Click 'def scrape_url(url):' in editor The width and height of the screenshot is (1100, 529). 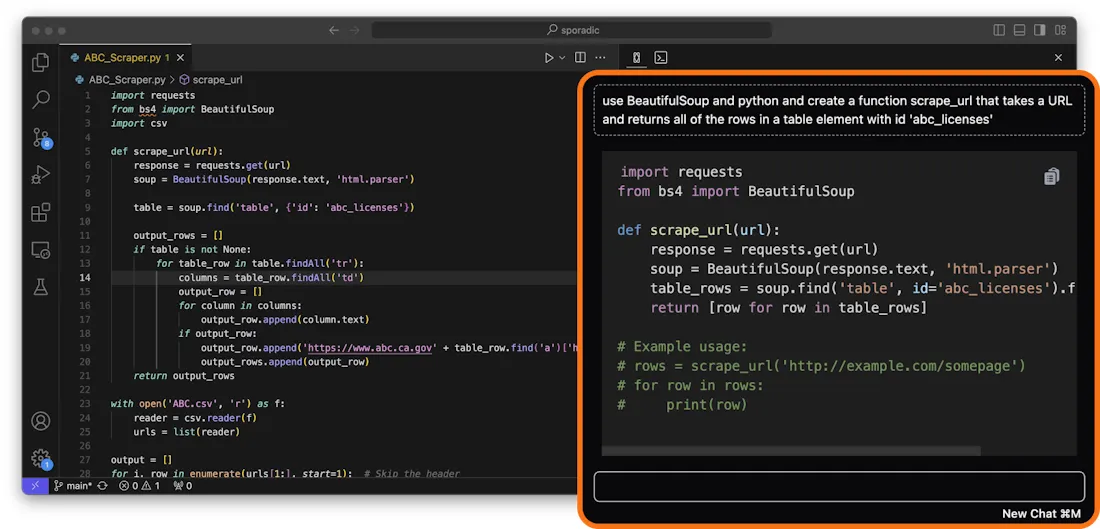[167, 151]
